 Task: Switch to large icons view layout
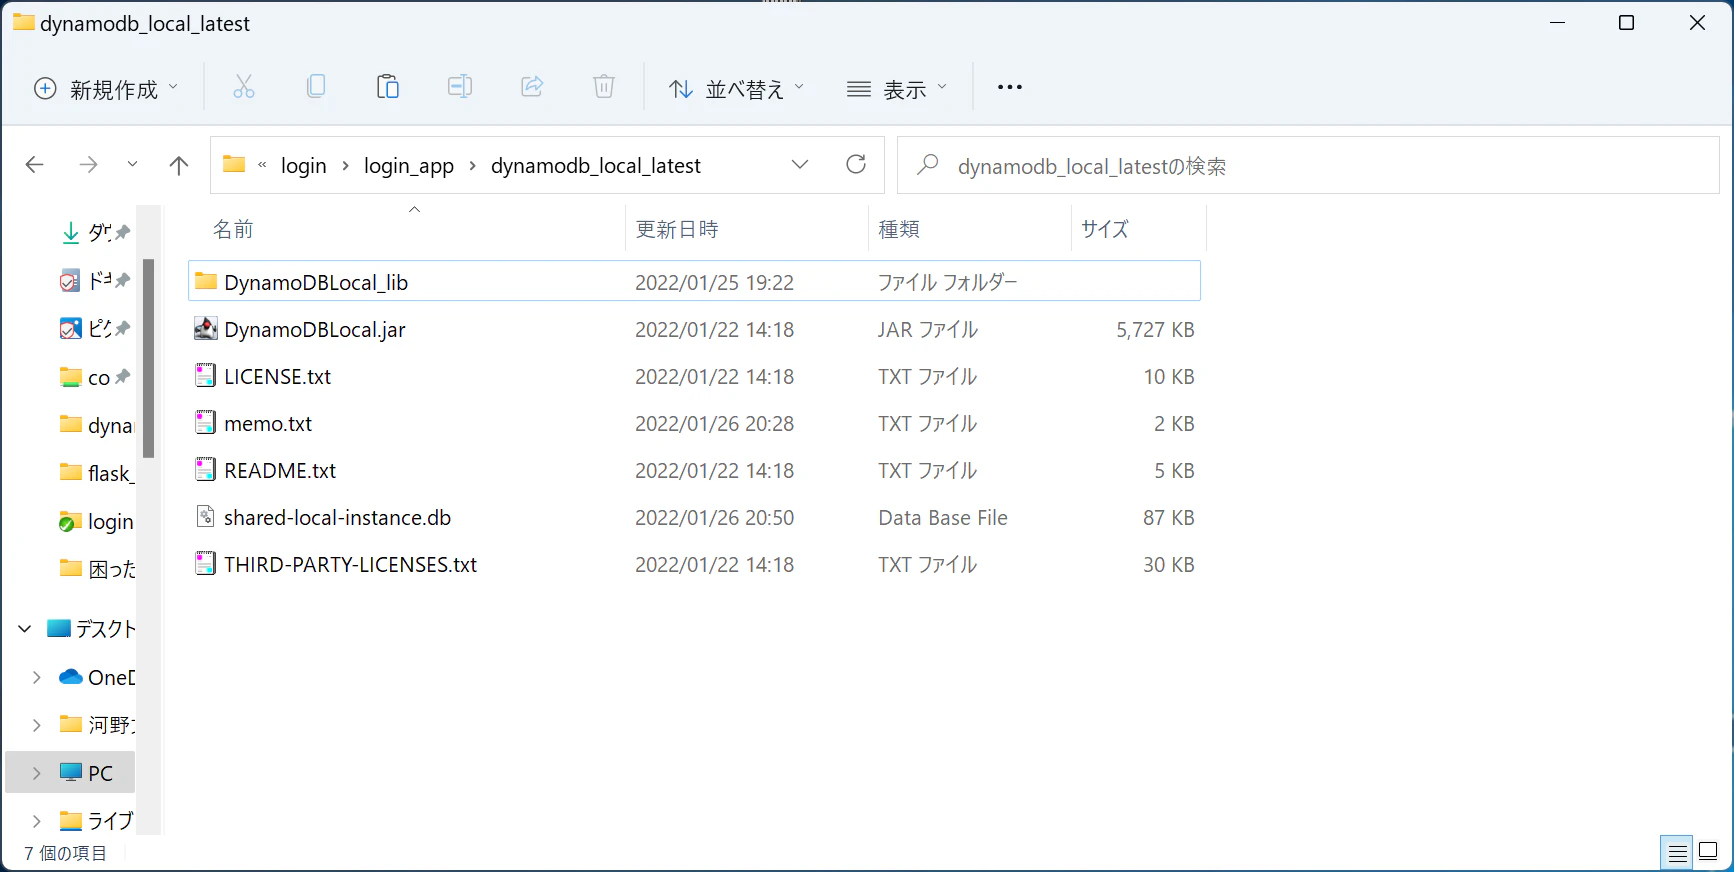[x=1709, y=852]
